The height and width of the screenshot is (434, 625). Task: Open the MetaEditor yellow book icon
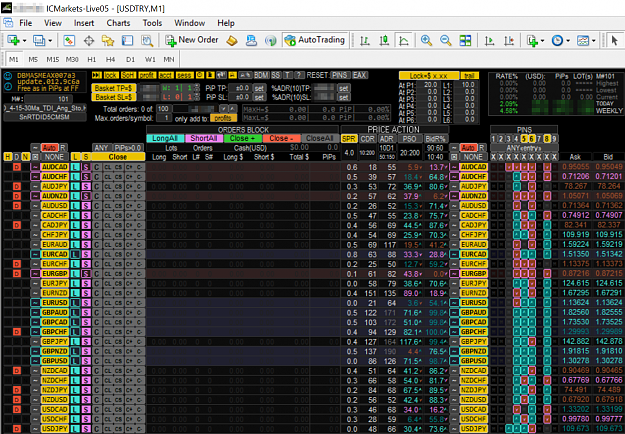pyautogui.click(x=232, y=40)
